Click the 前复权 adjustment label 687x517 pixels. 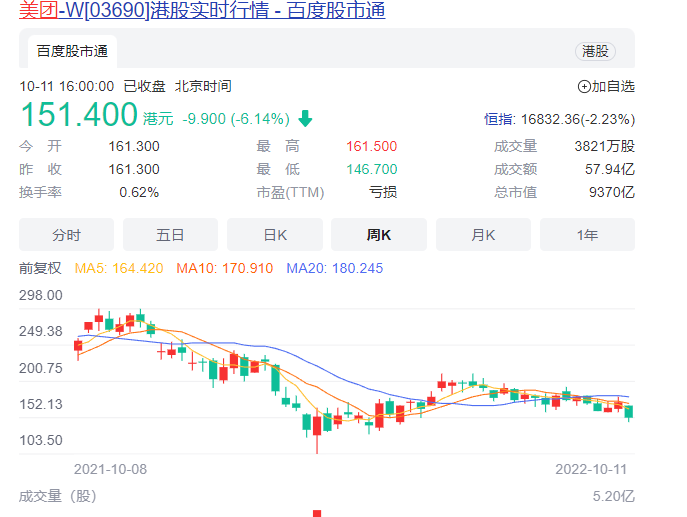pyautogui.click(x=40, y=268)
